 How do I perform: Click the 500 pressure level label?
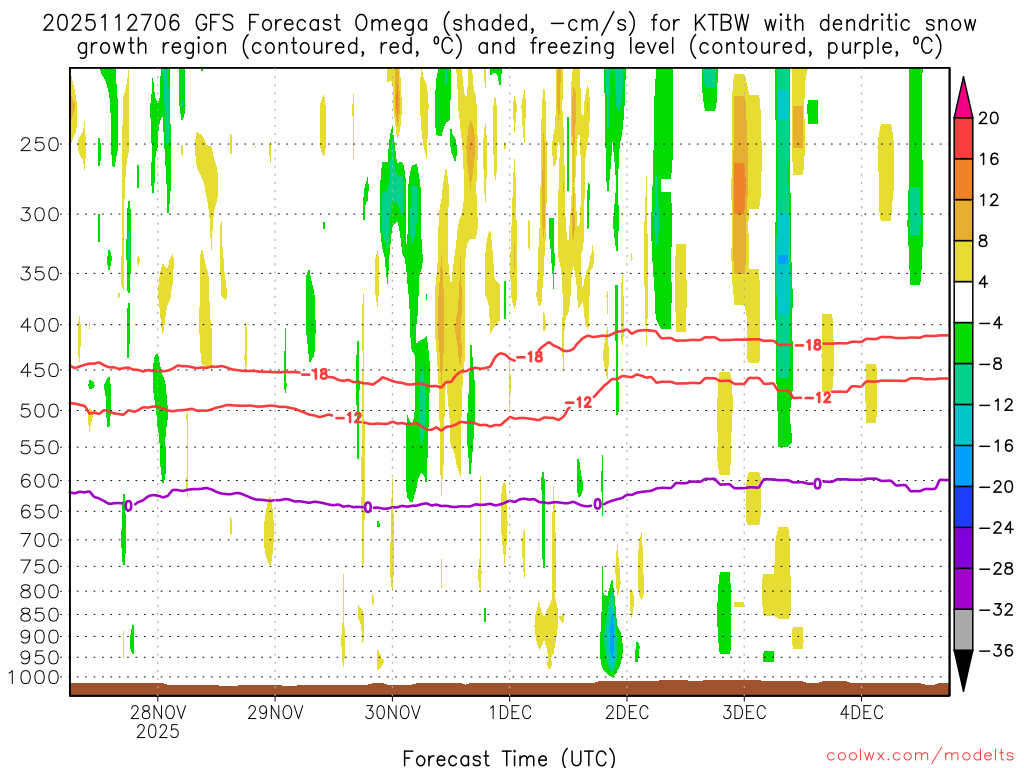point(40,411)
